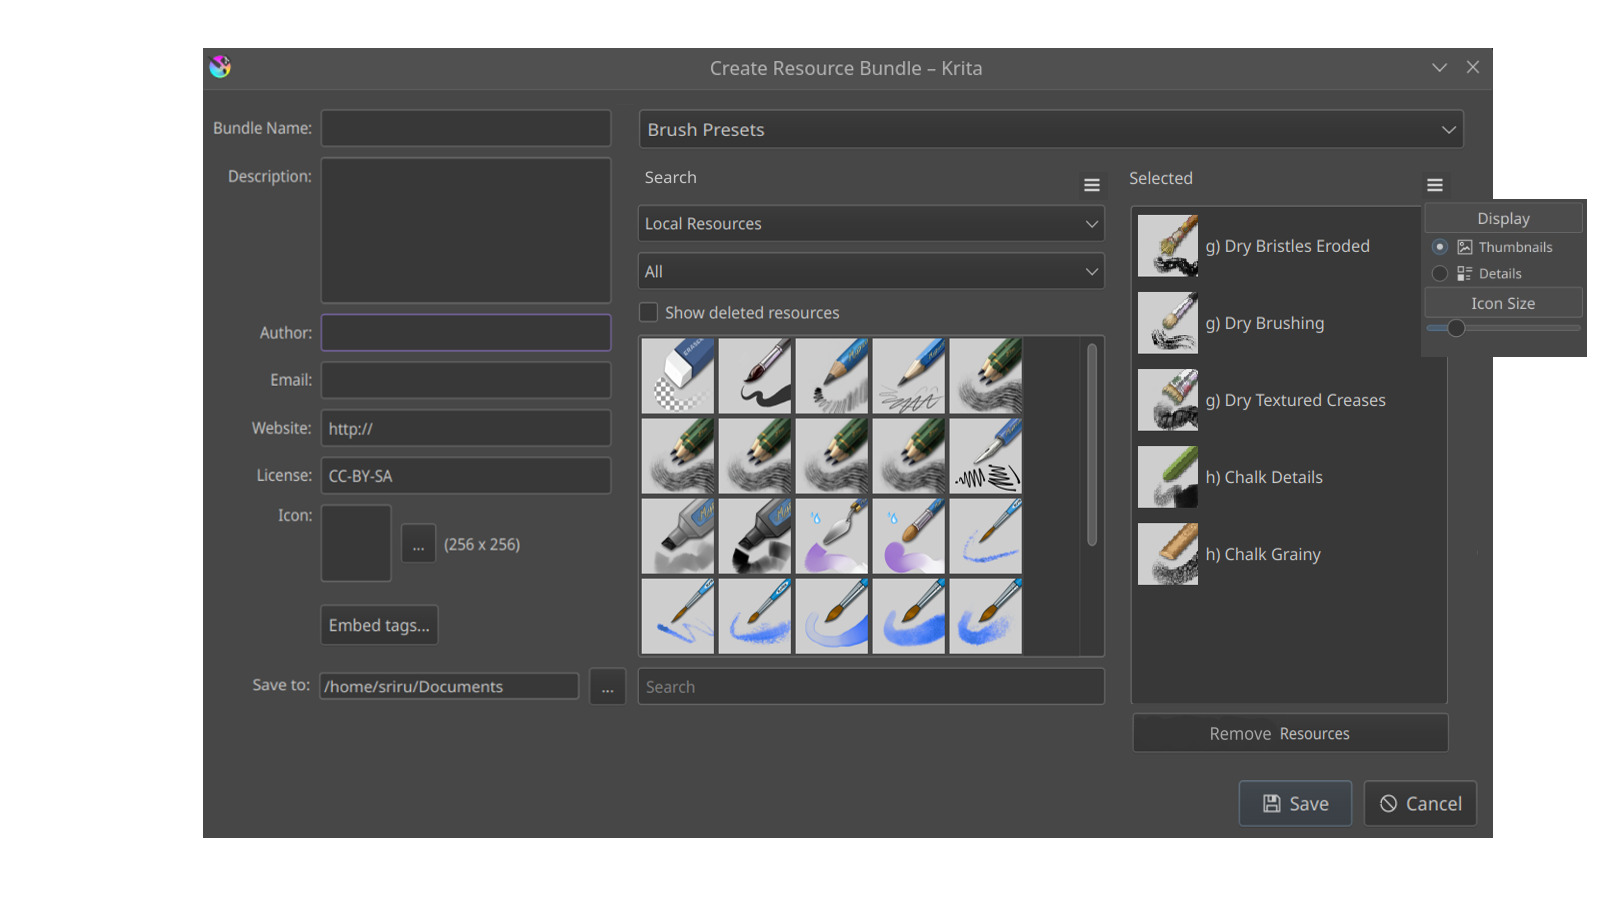Viewport: 1600px width, 900px height.
Task: Switch to Details display mode
Action: point(1439,274)
